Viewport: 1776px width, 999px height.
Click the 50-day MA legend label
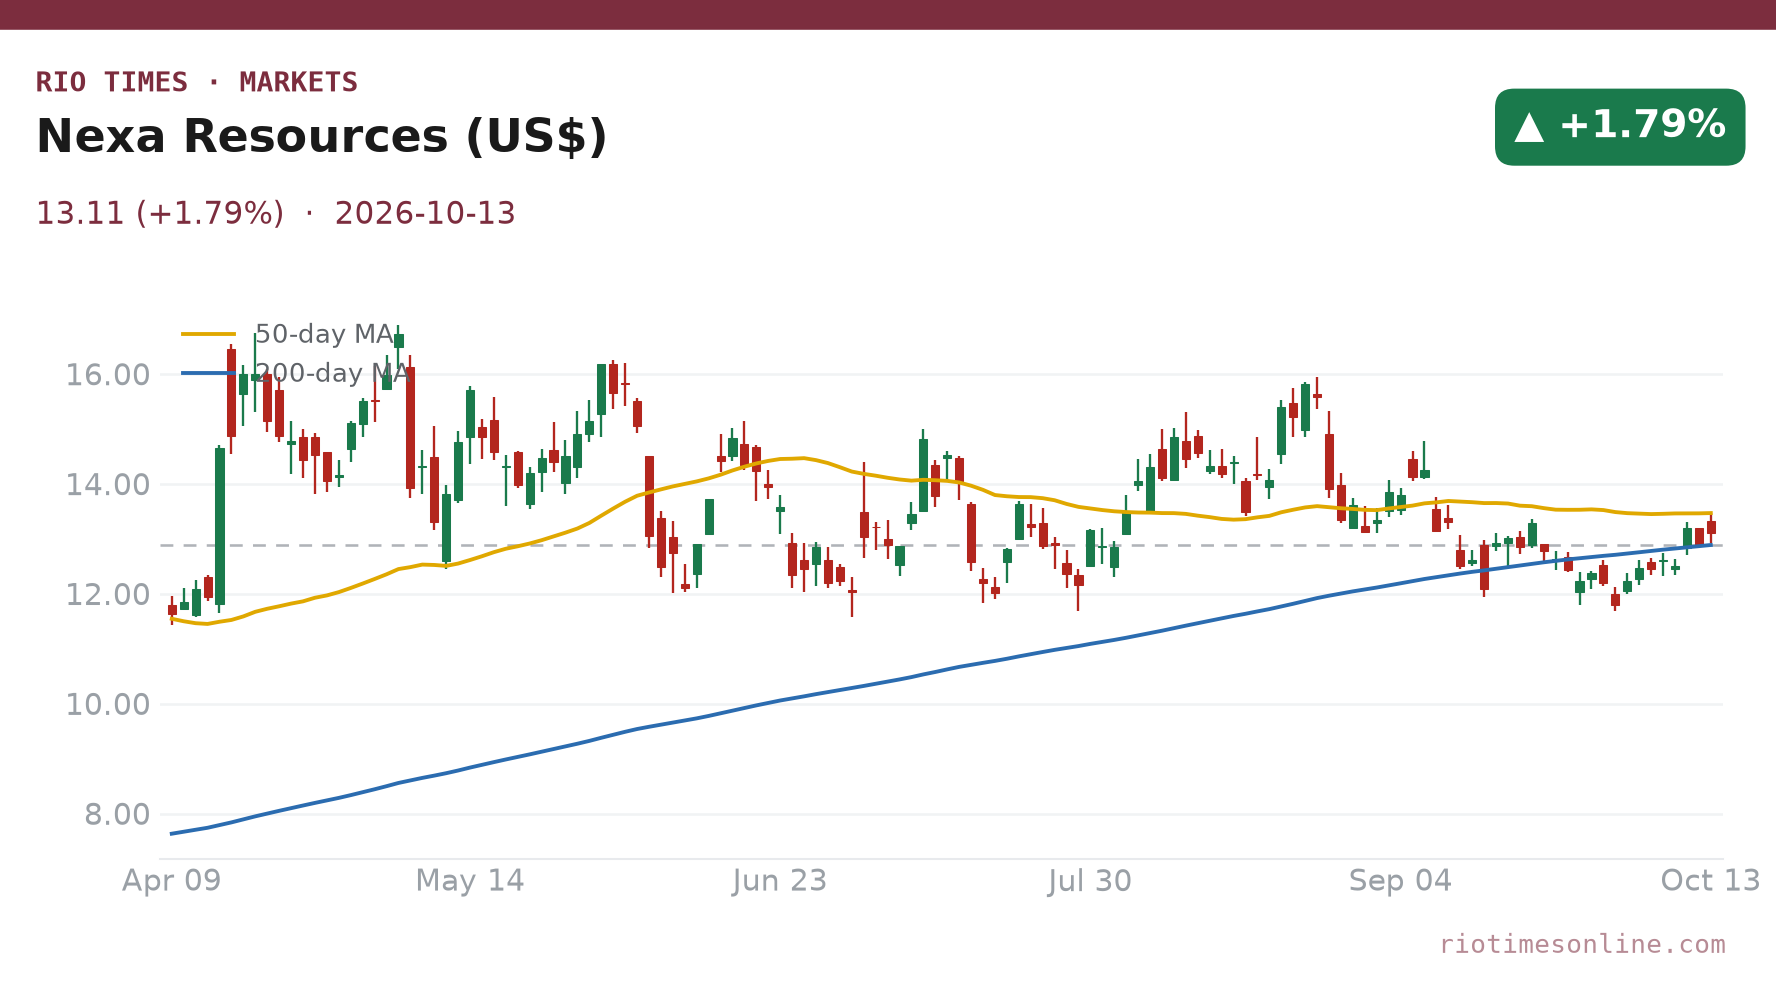(324, 334)
